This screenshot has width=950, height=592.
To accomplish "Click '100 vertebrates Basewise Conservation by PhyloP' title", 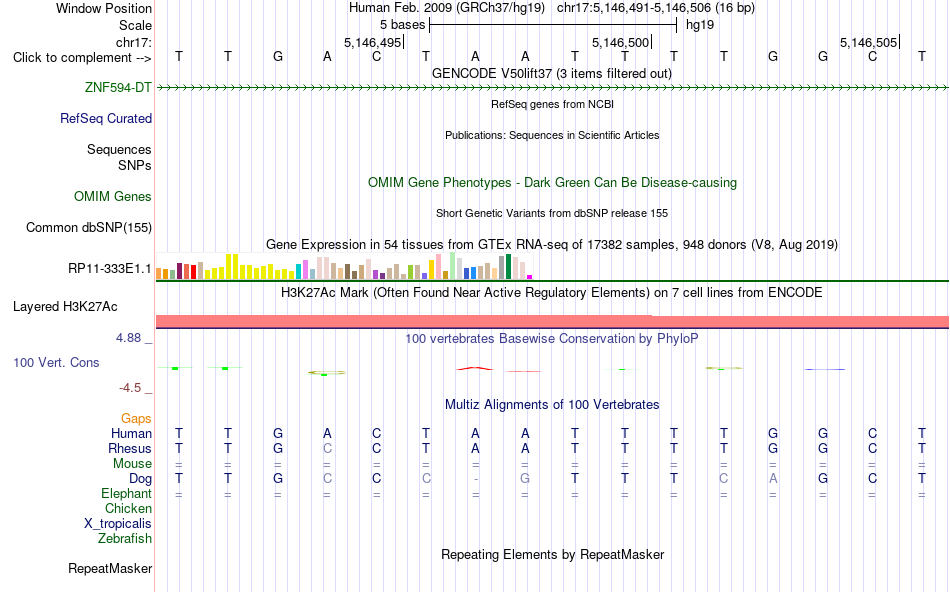I will (552, 339).
